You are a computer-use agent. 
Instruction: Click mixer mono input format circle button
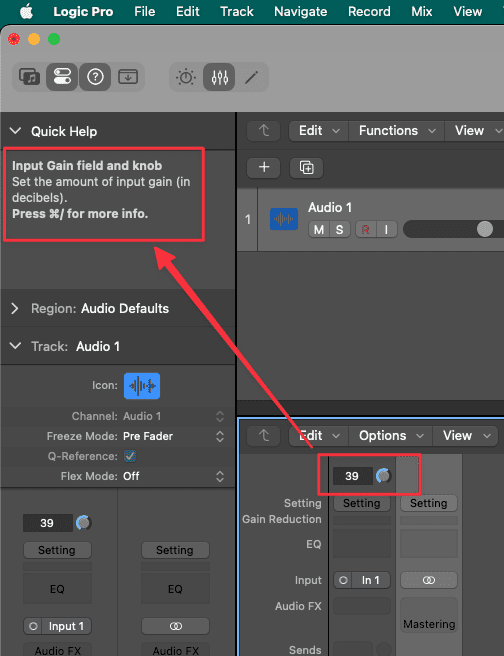[343, 580]
